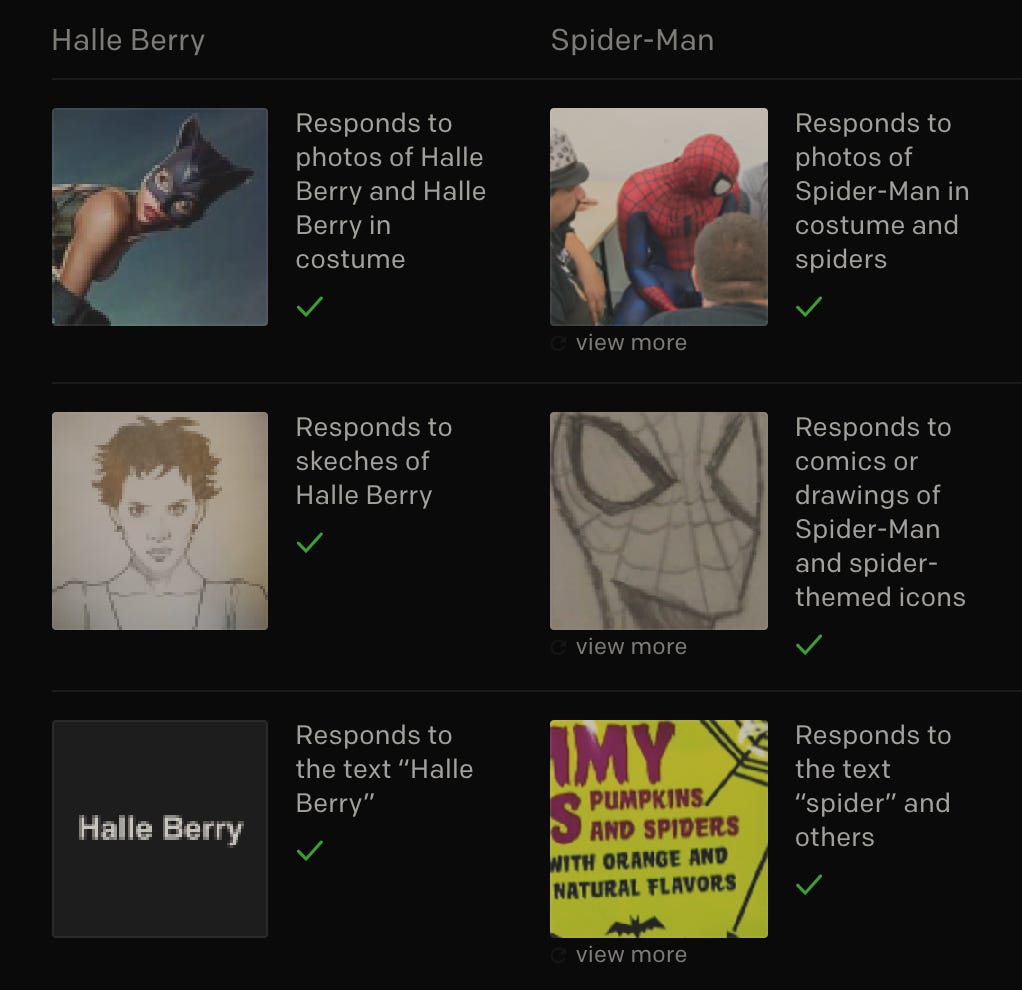Open the Halle Berry pencil sketch thumbnail
This screenshot has height=990, width=1022.
click(160, 521)
